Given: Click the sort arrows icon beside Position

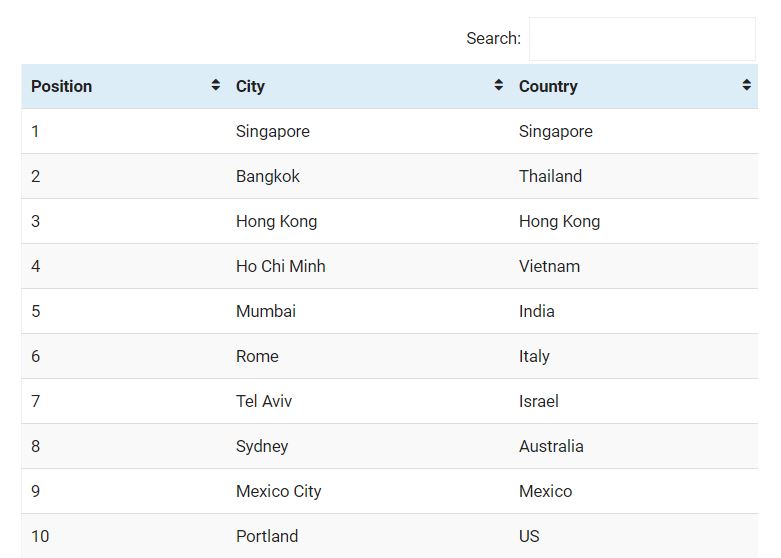Looking at the screenshot, I should click(x=215, y=86).
